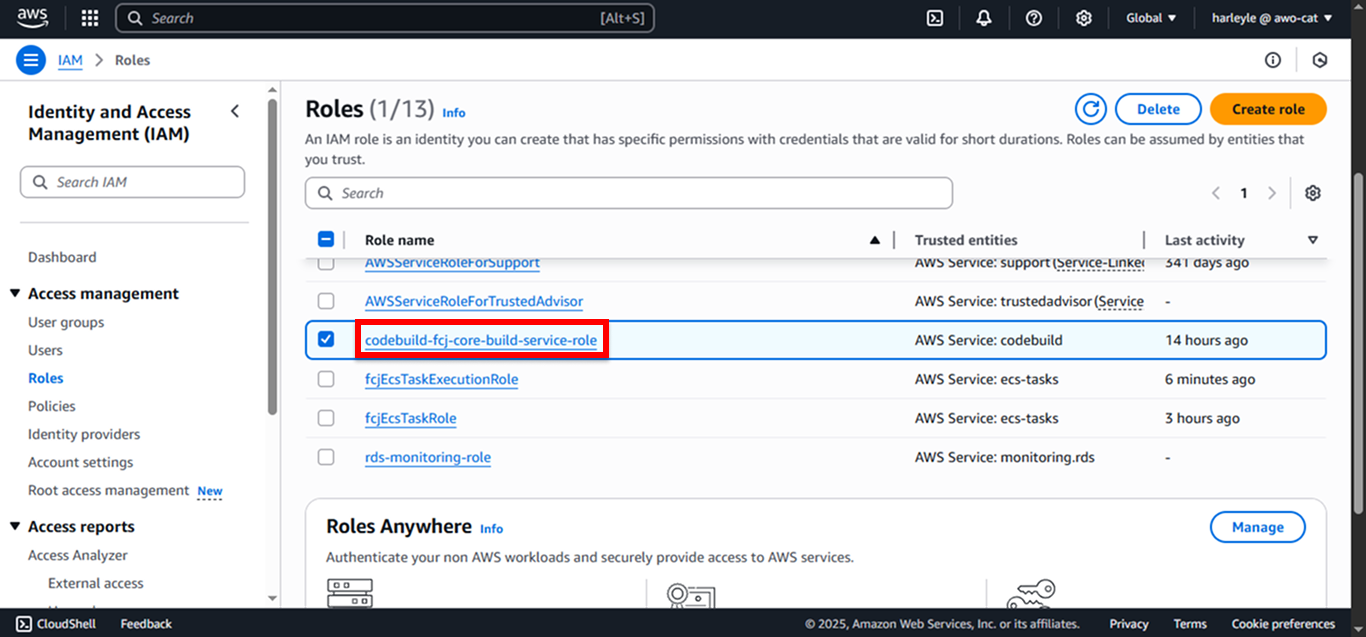Viewport: 1366px width, 637px height.
Task: Click the hexagon clock icon at top right
Action: pyautogui.click(x=1320, y=60)
